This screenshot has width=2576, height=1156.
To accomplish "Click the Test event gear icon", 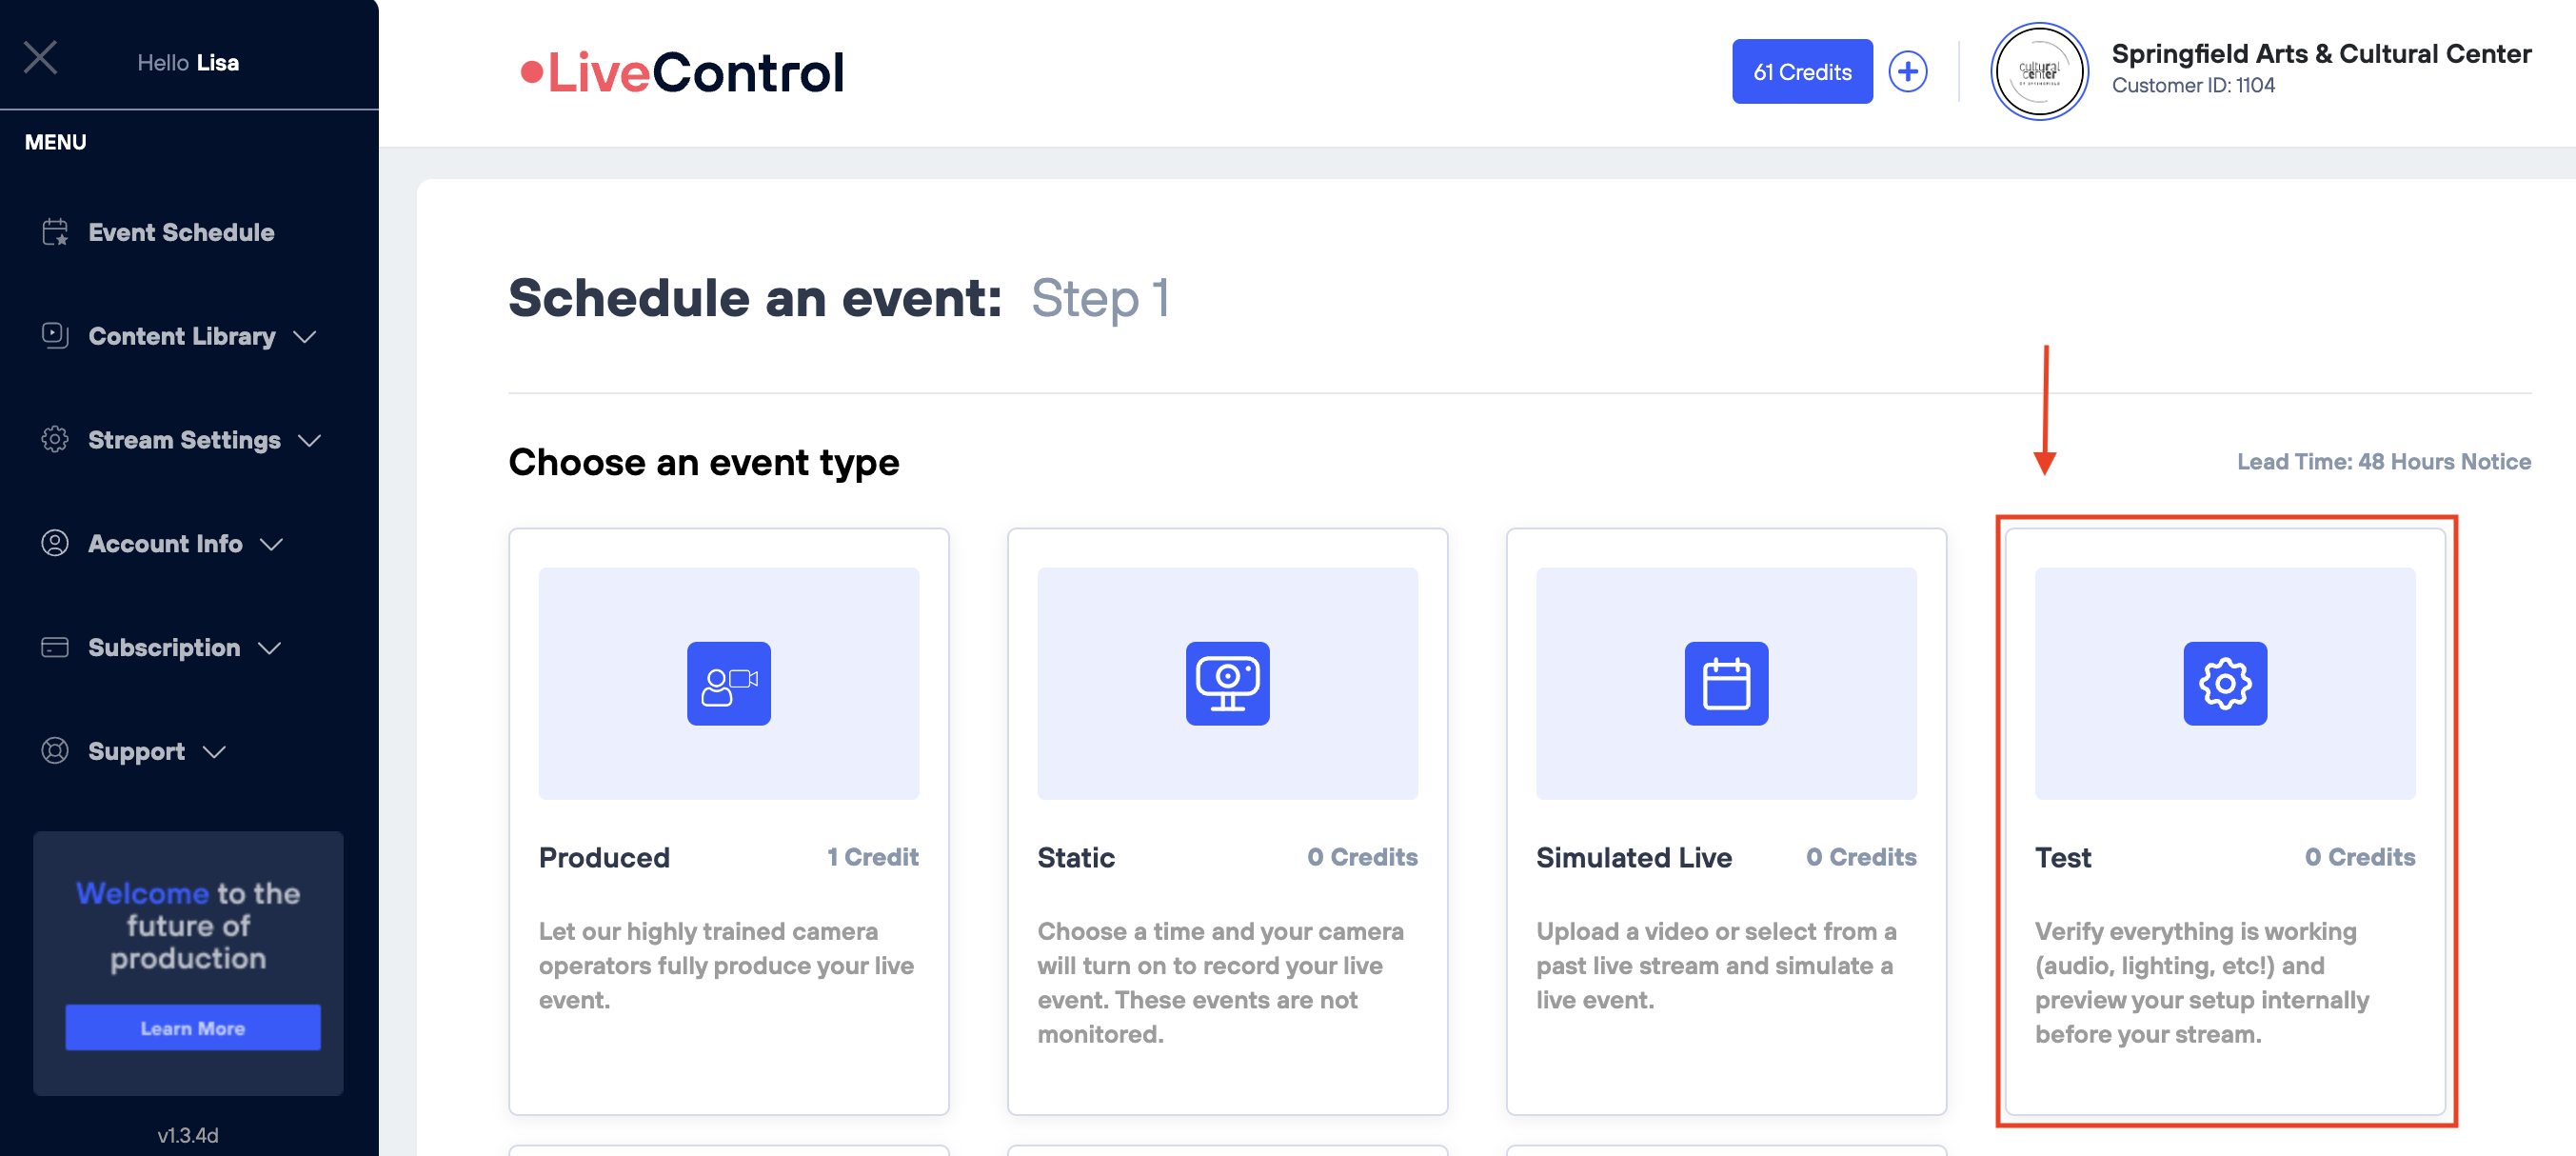I will pyautogui.click(x=2224, y=683).
